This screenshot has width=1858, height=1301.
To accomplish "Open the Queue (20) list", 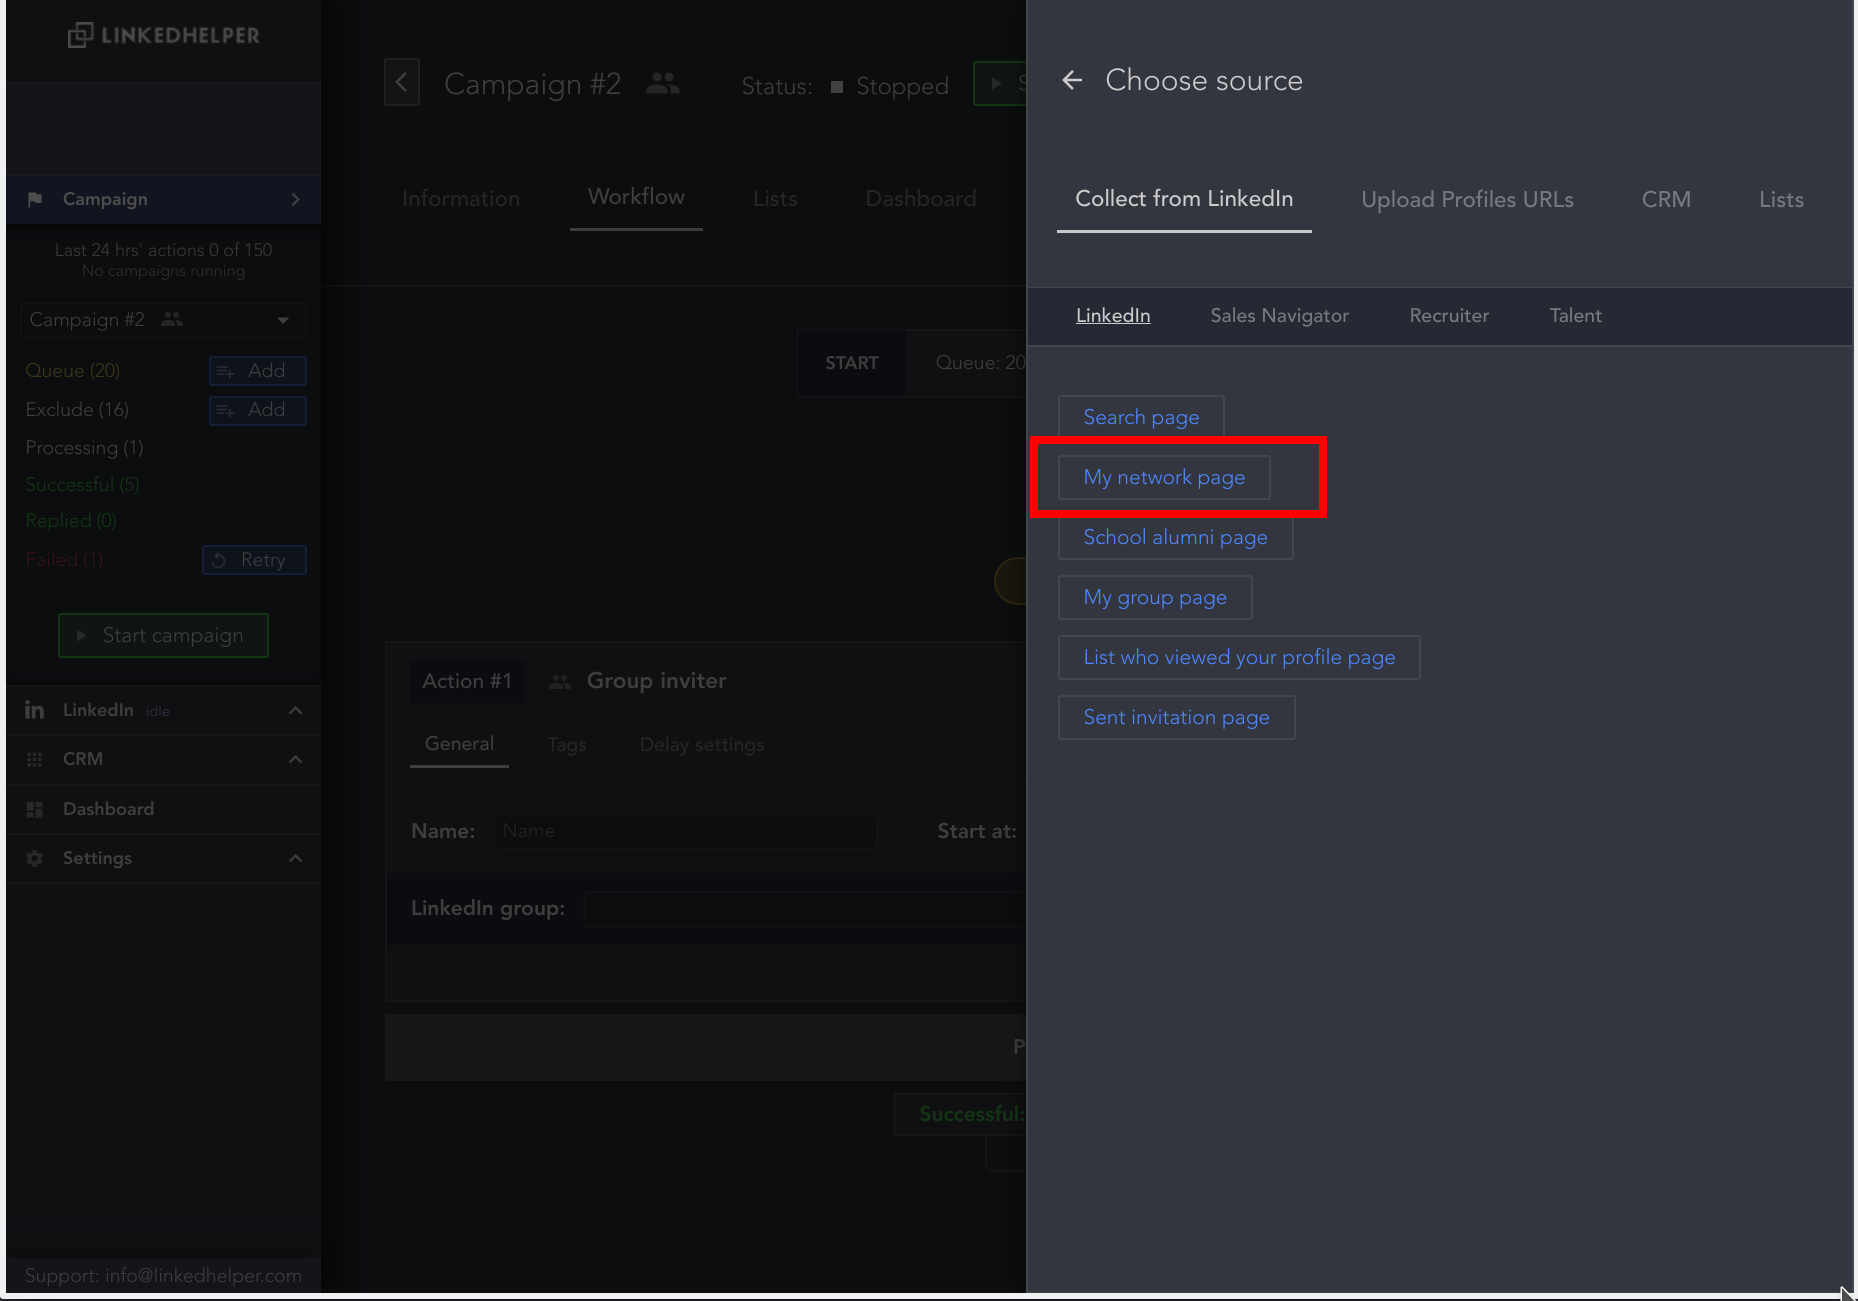I will (72, 371).
